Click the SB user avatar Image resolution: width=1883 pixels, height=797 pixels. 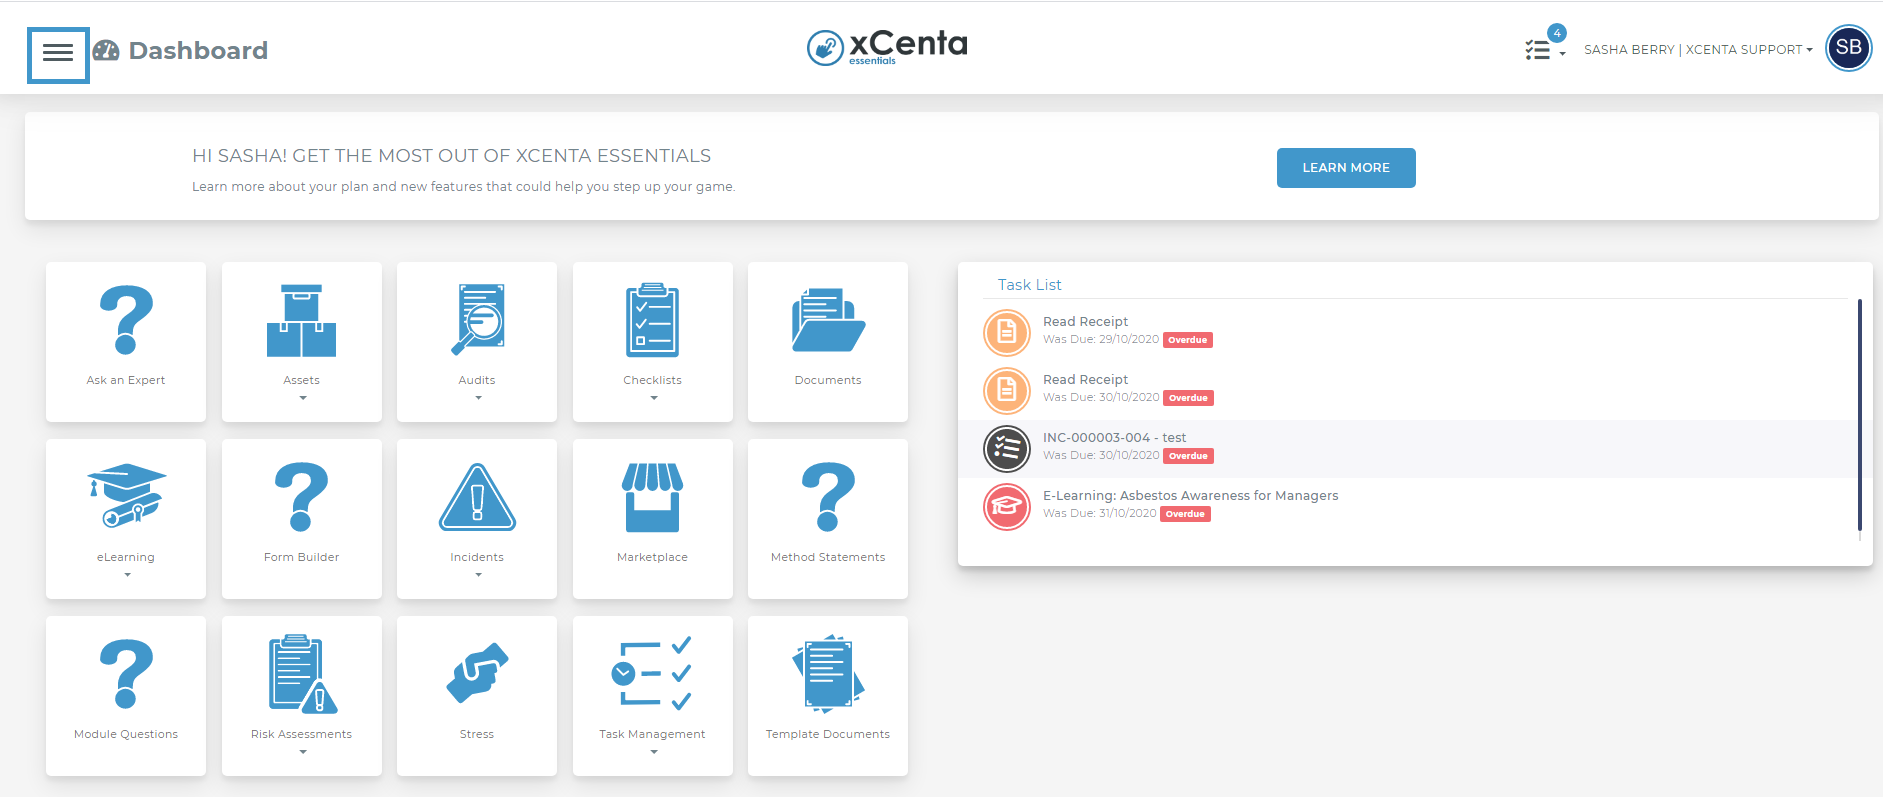[x=1848, y=48]
